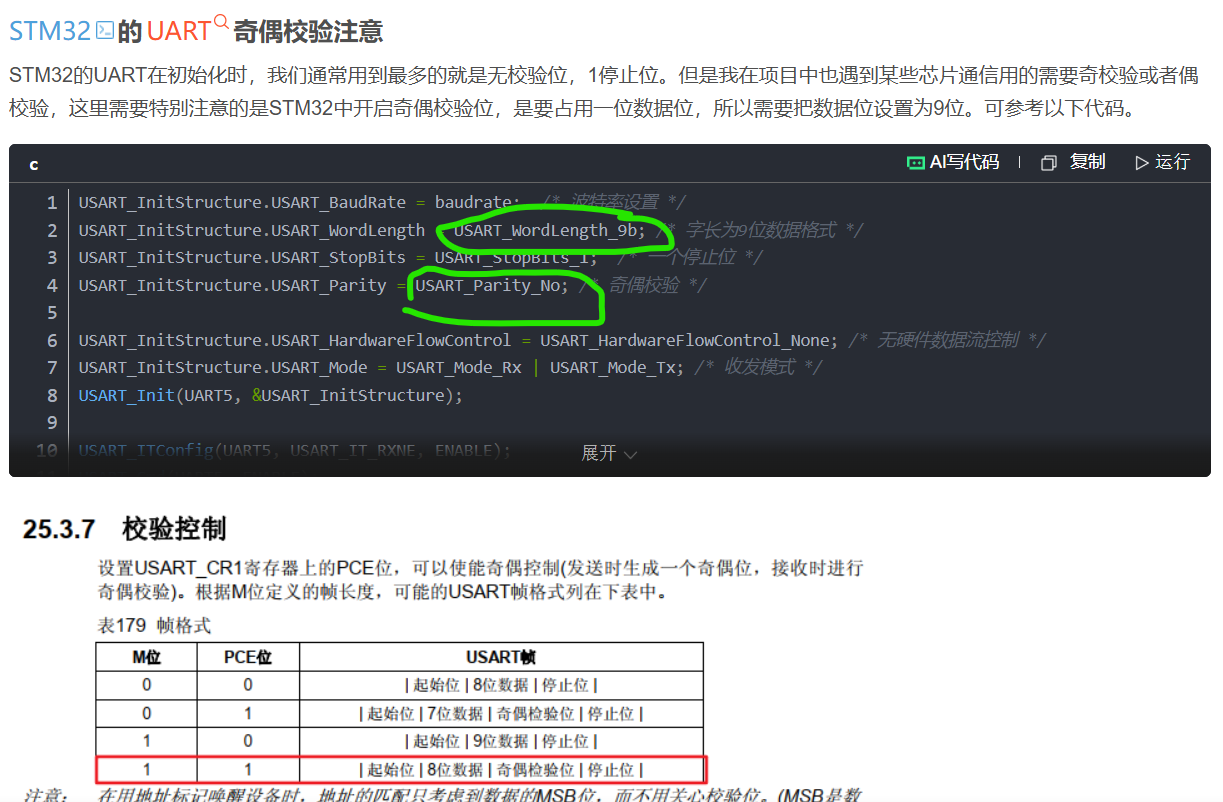Click the copy icon in code header
This screenshot has height=802, width=1223.
point(1049,163)
